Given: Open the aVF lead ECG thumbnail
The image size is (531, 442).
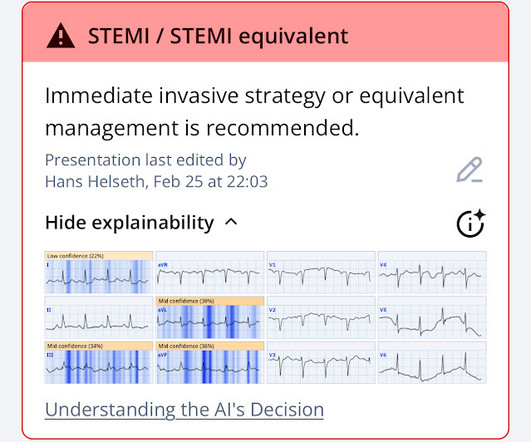Looking at the screenshot, I should [210, 362].
